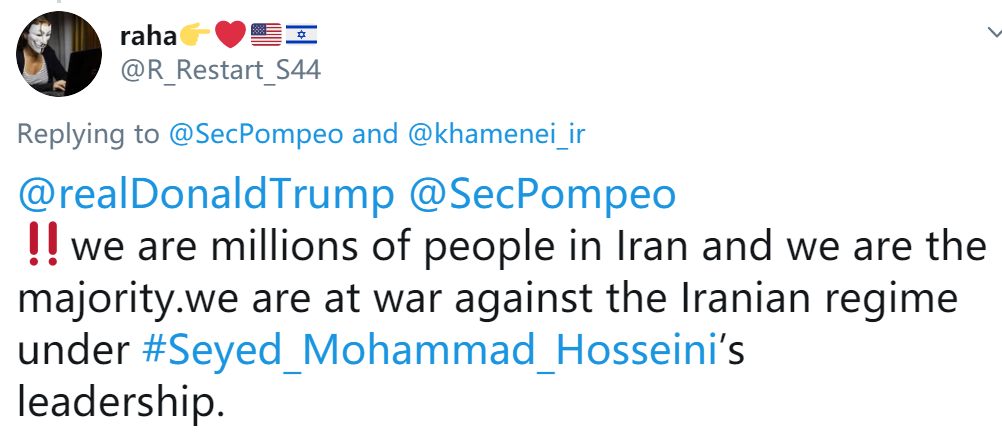1002x433 pixels.
Task: Click the United States flag emoji
Action: pos(266,36)
